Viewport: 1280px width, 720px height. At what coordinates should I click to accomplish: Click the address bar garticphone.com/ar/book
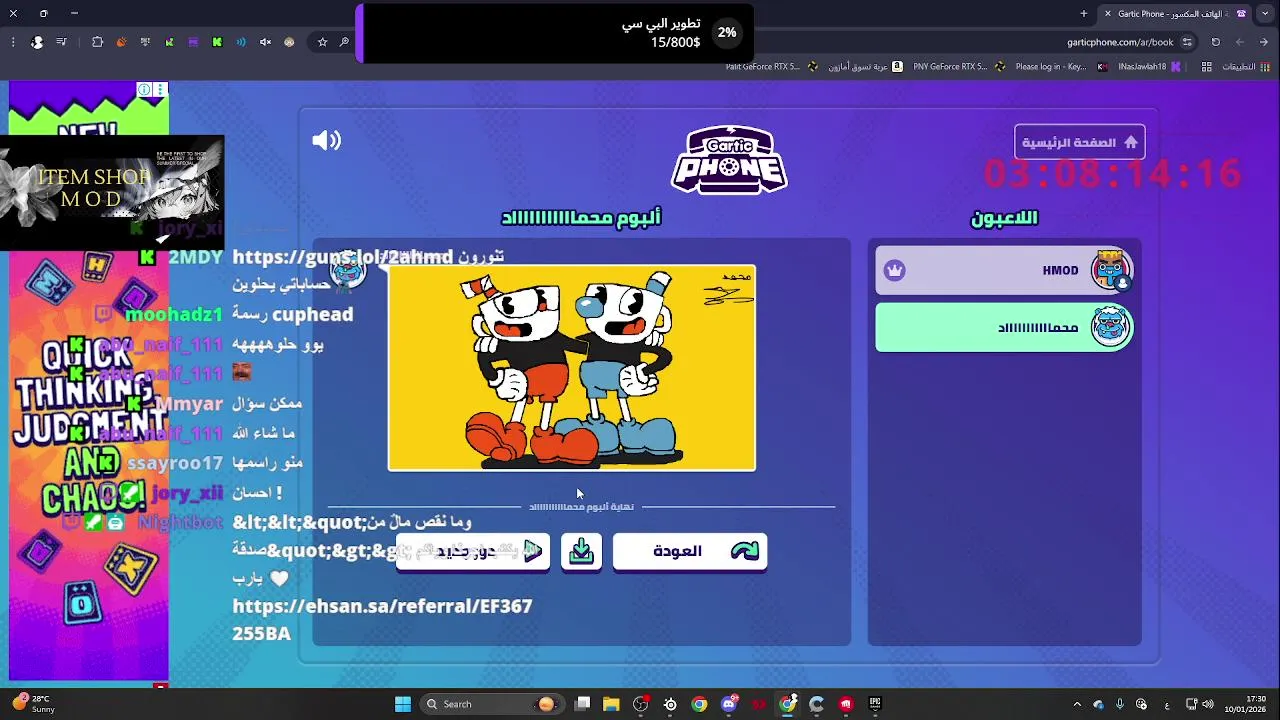1120,42
